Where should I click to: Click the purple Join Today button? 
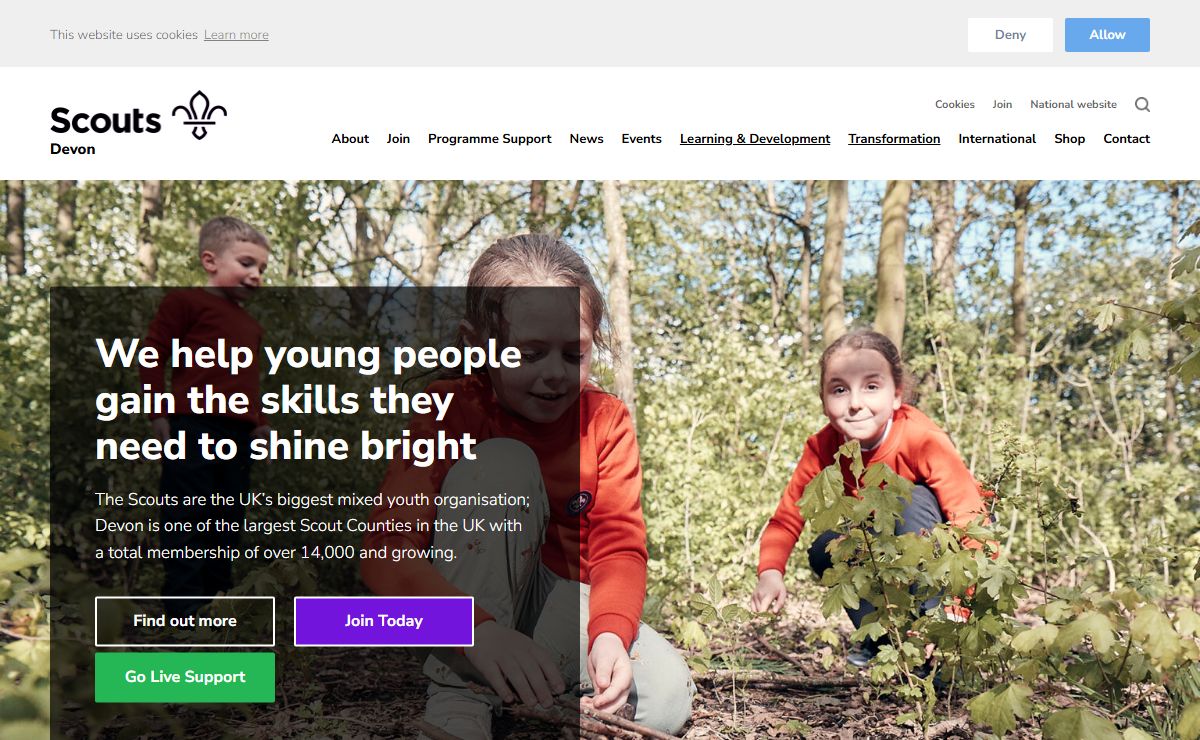pos(384,621)
